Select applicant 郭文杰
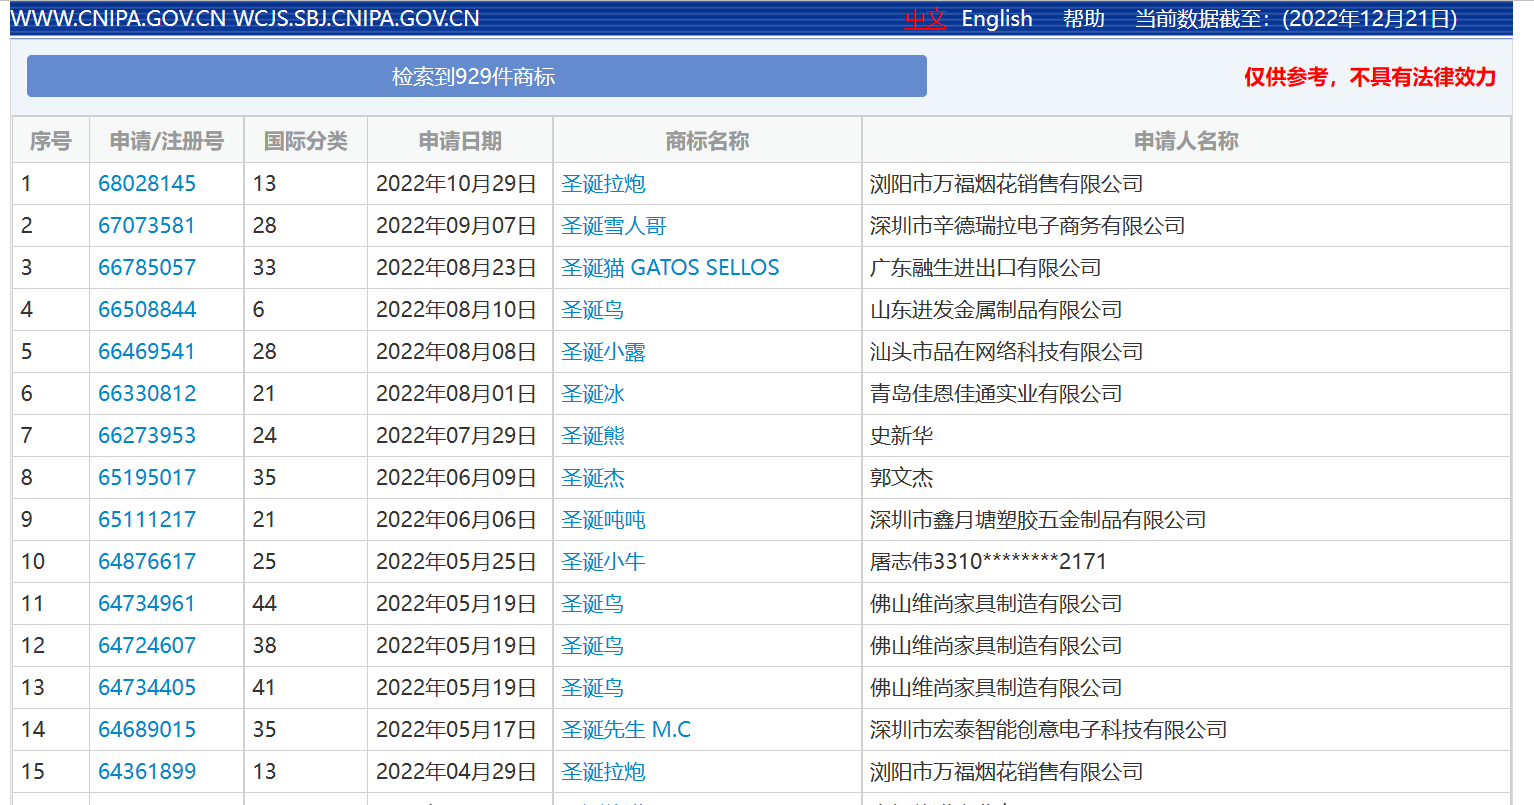Image resolution: width=1534 pixels, height=805 pixels. [902, 478]
